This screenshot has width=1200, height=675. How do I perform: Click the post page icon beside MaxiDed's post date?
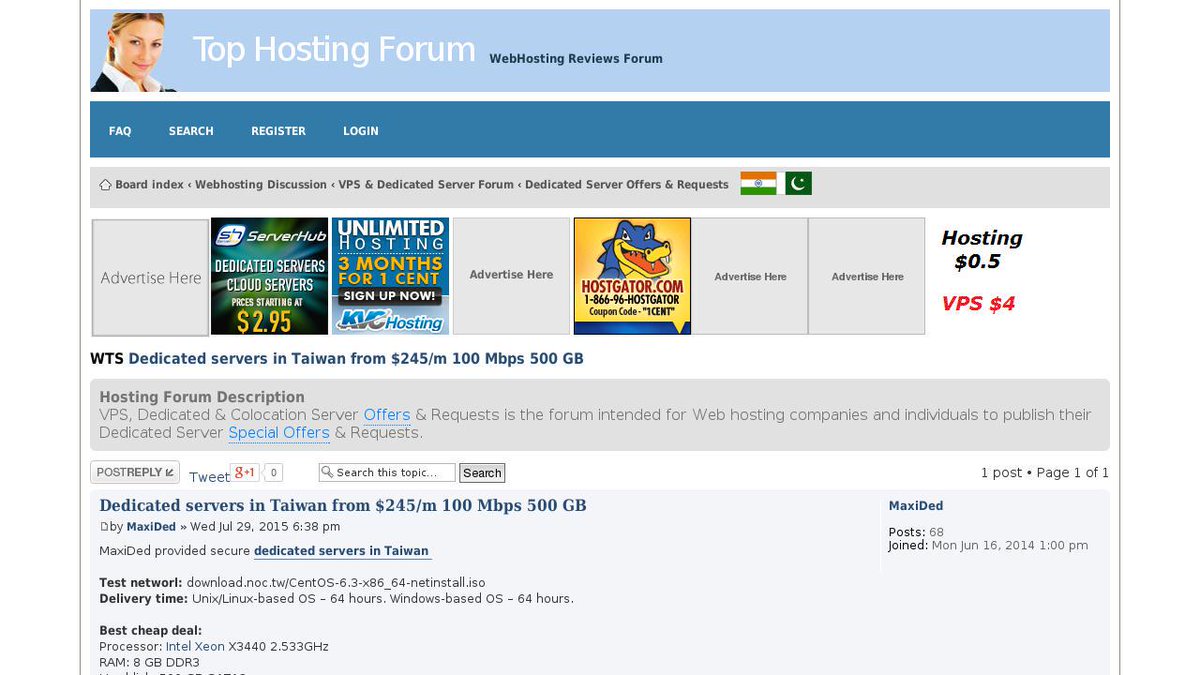pos(103,526)
